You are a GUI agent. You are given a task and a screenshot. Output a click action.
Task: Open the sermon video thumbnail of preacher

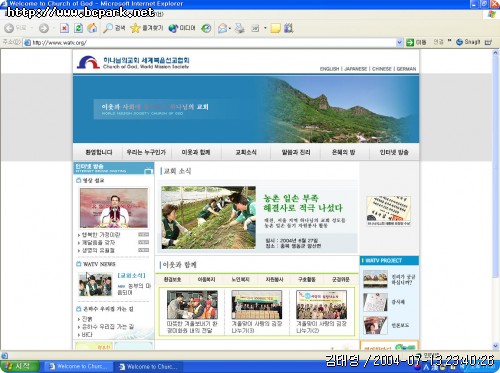pos(114,208)
